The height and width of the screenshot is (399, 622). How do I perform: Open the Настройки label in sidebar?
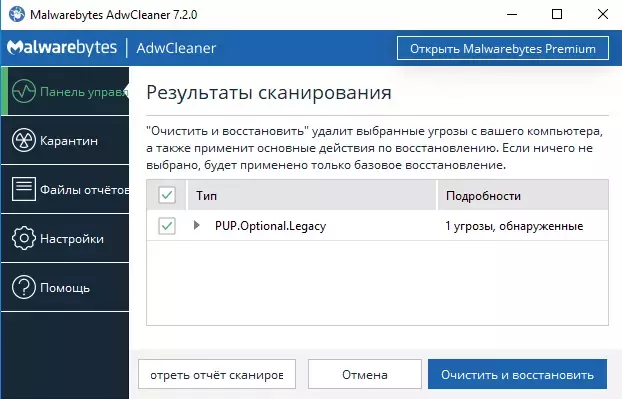coord(72,239)
